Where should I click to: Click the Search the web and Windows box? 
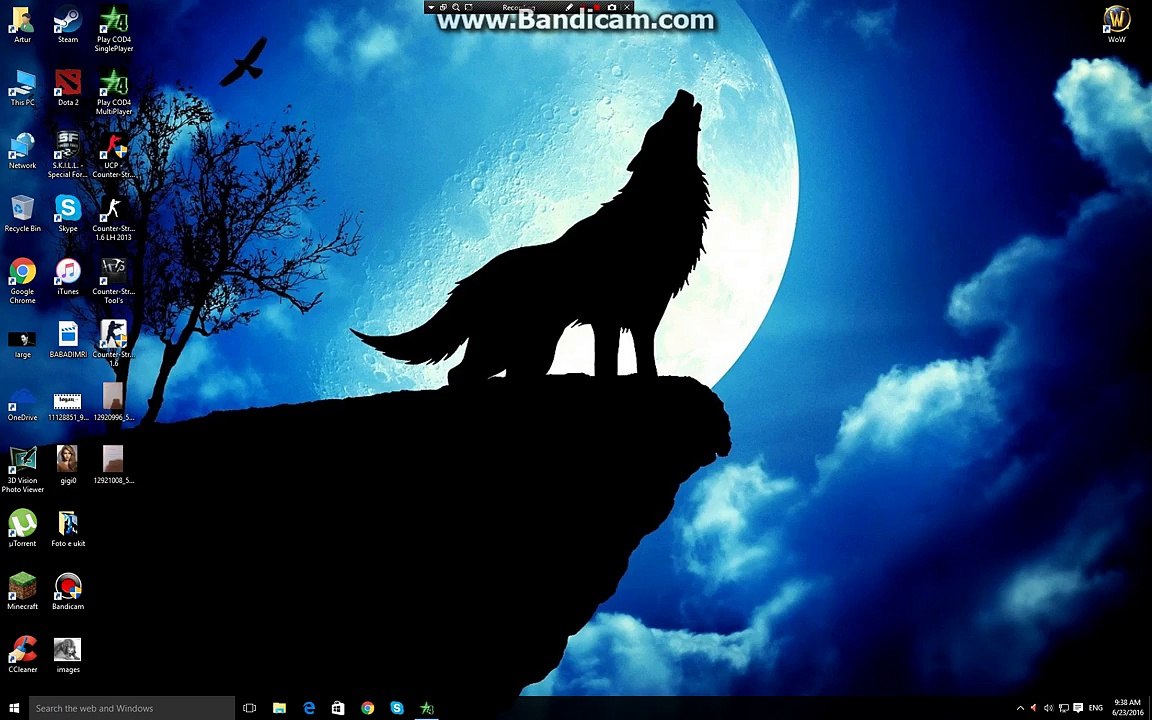pyautogui.click(x=132, y=708)
